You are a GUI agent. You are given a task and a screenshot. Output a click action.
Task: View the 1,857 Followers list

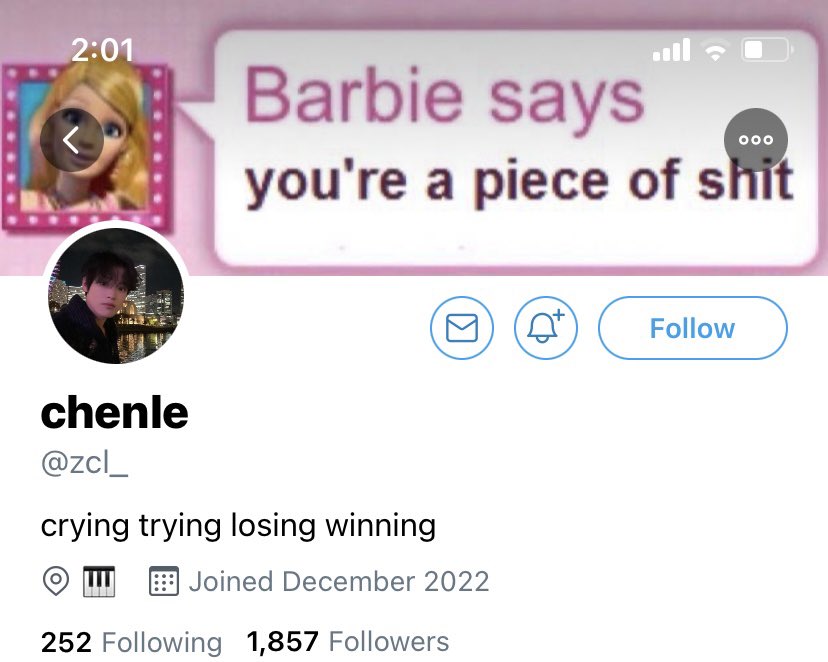pos(348,642)
